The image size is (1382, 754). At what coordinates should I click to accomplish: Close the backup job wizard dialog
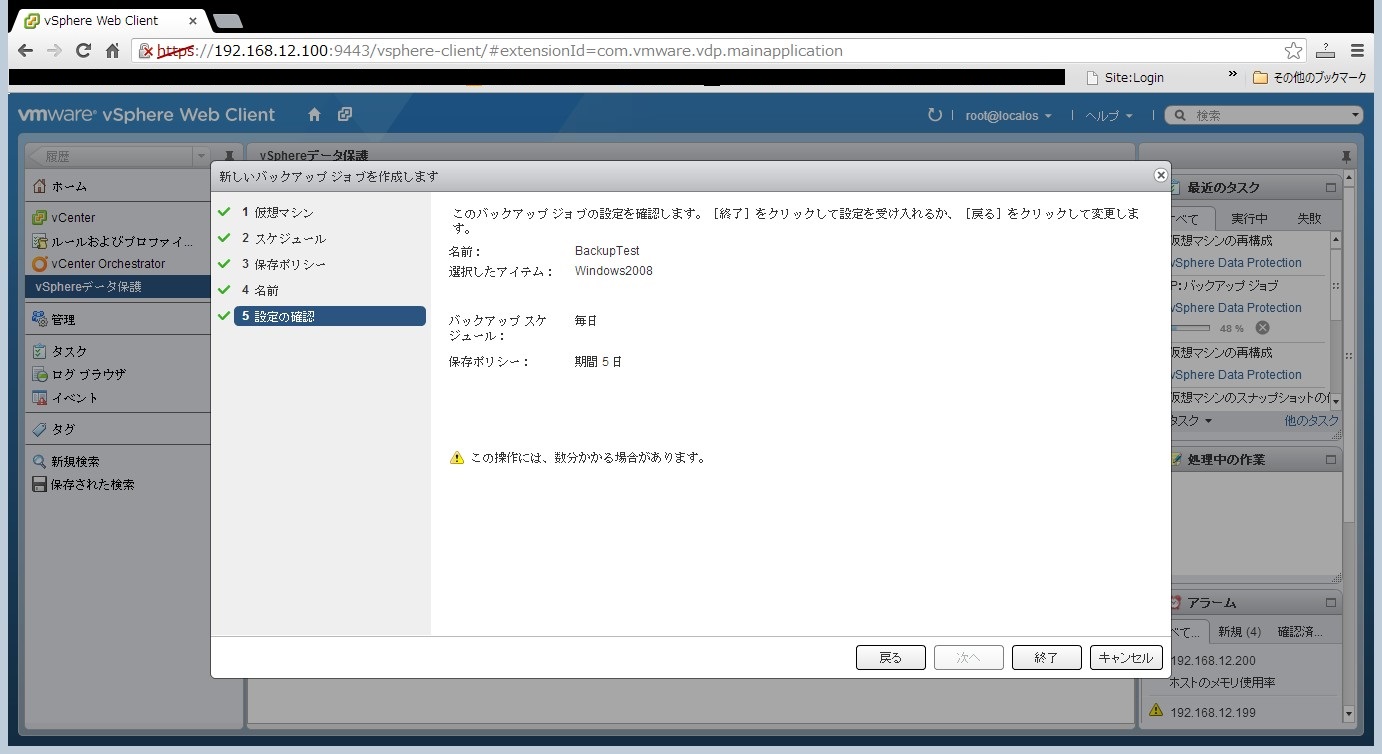(1161, 175)
